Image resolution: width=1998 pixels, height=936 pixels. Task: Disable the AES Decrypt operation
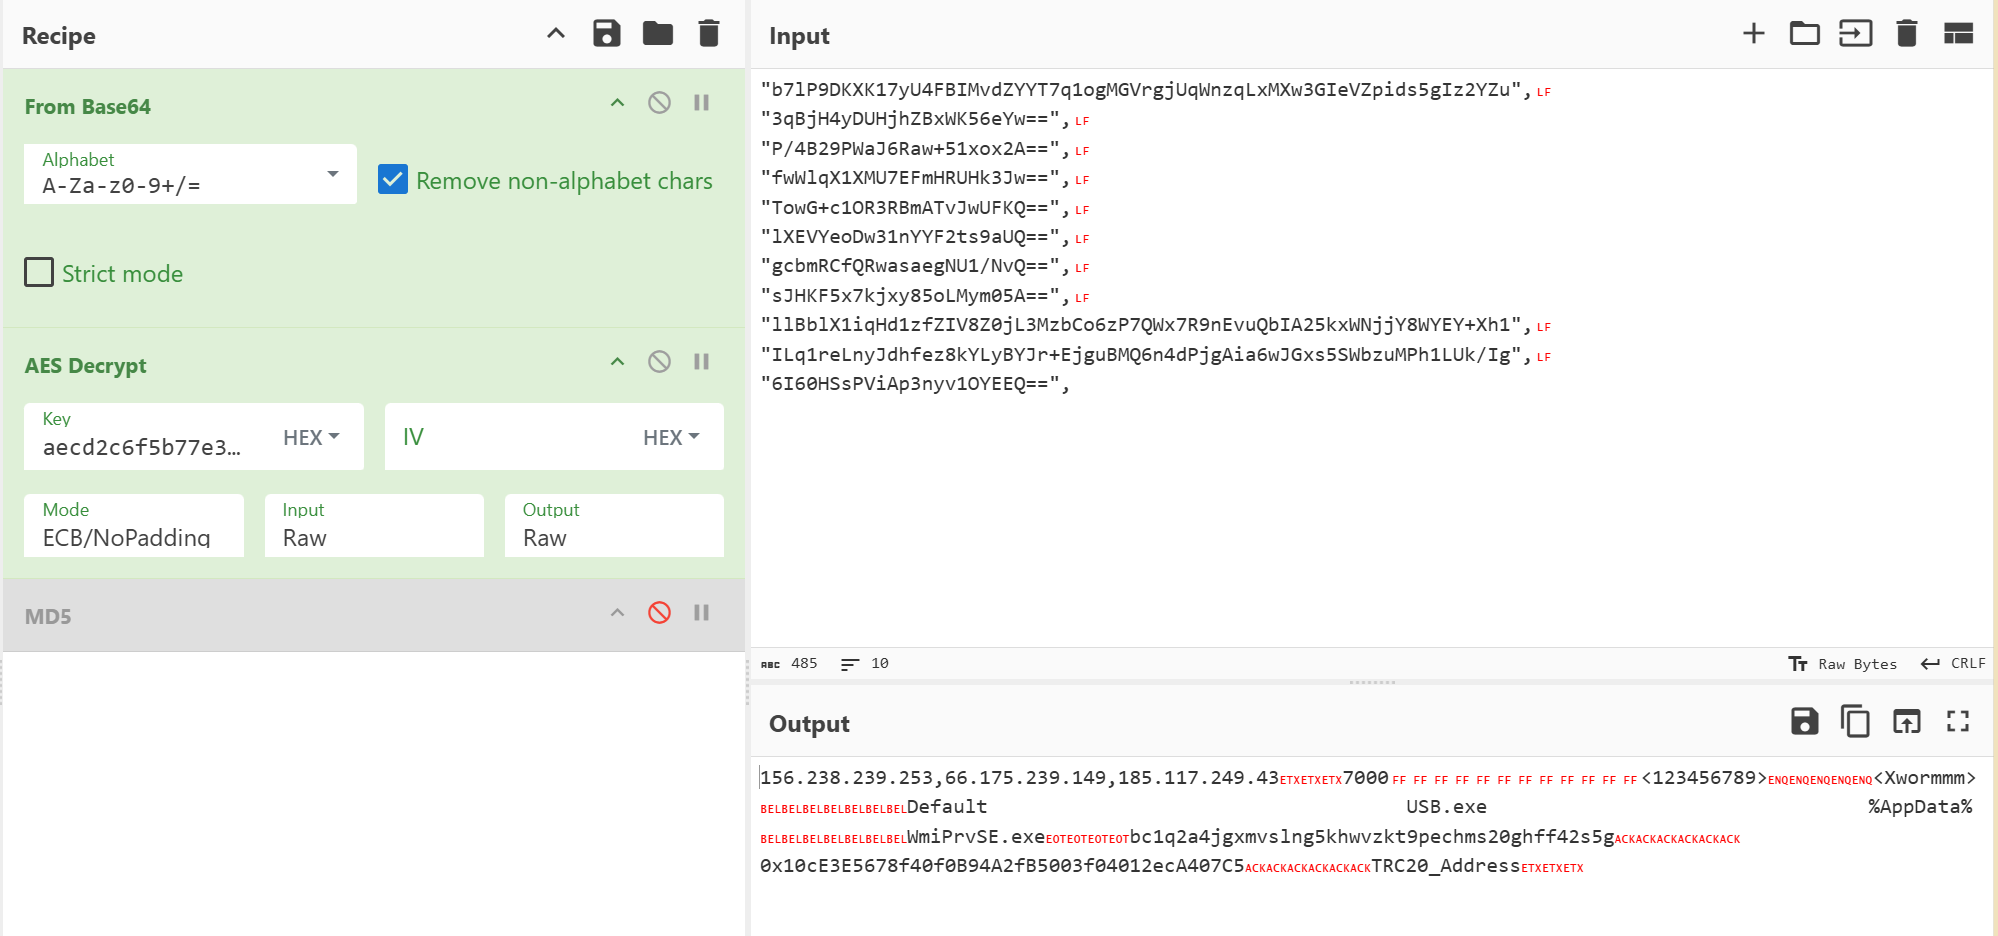pos(659,361)
